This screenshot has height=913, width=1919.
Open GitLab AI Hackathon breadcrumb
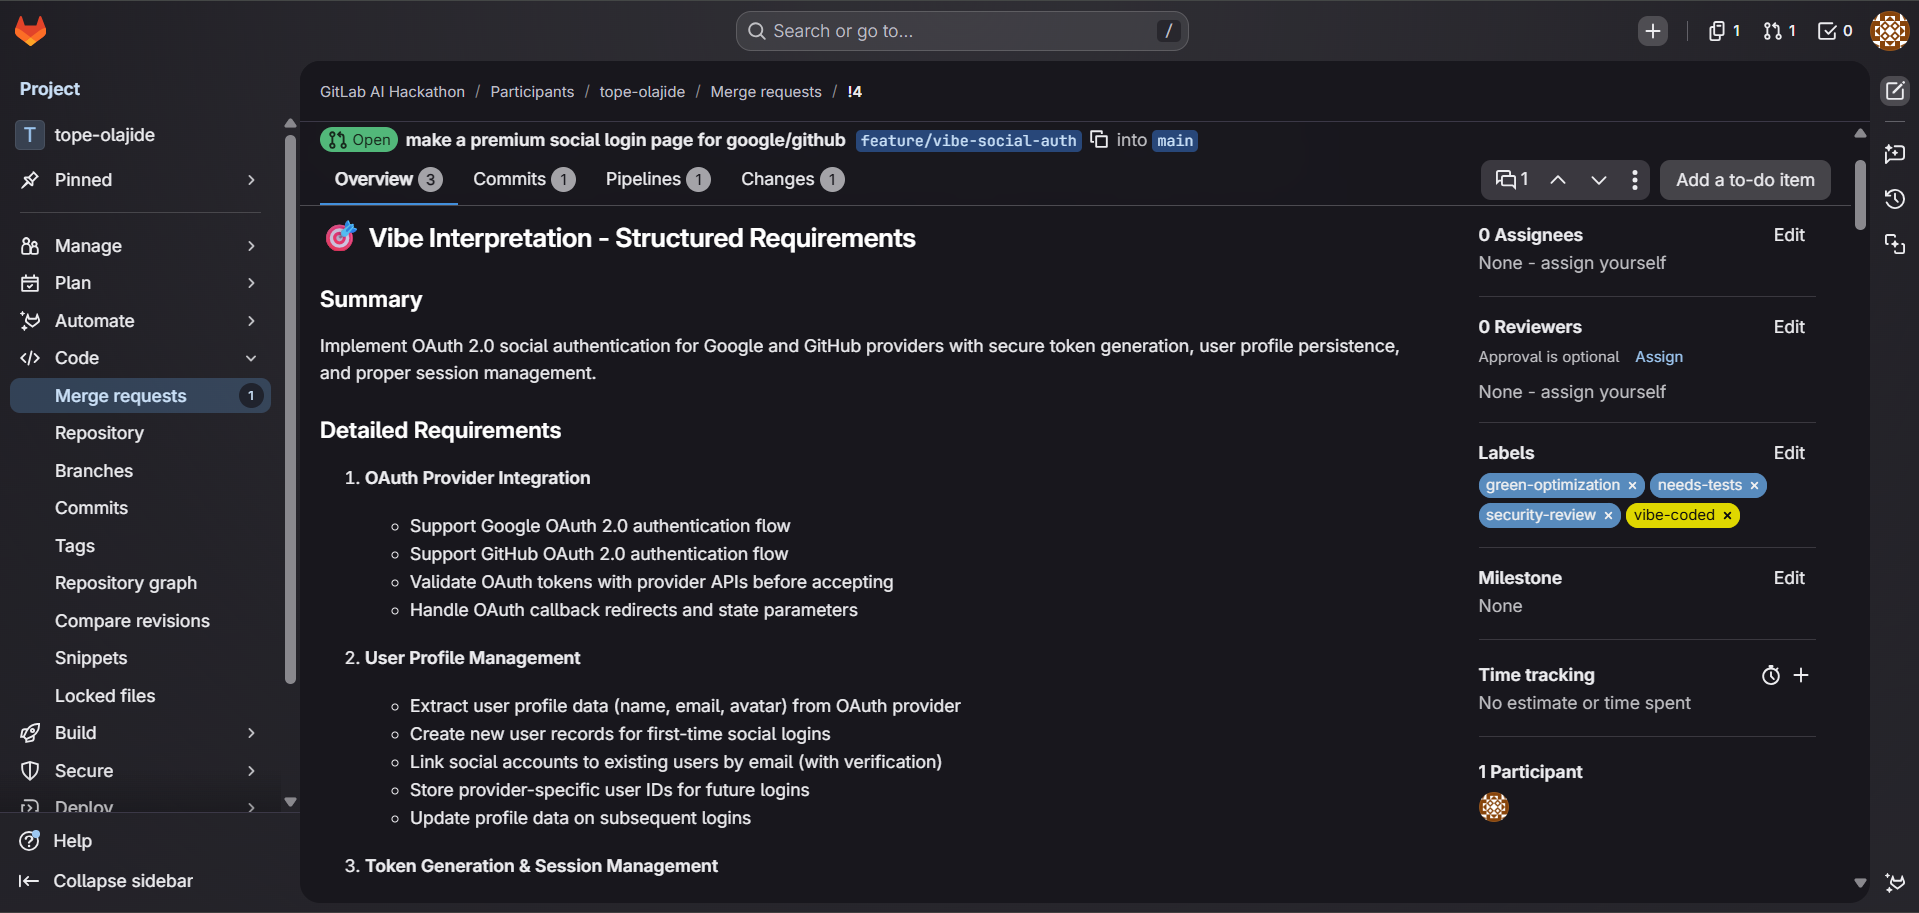(x=392, y=92)
